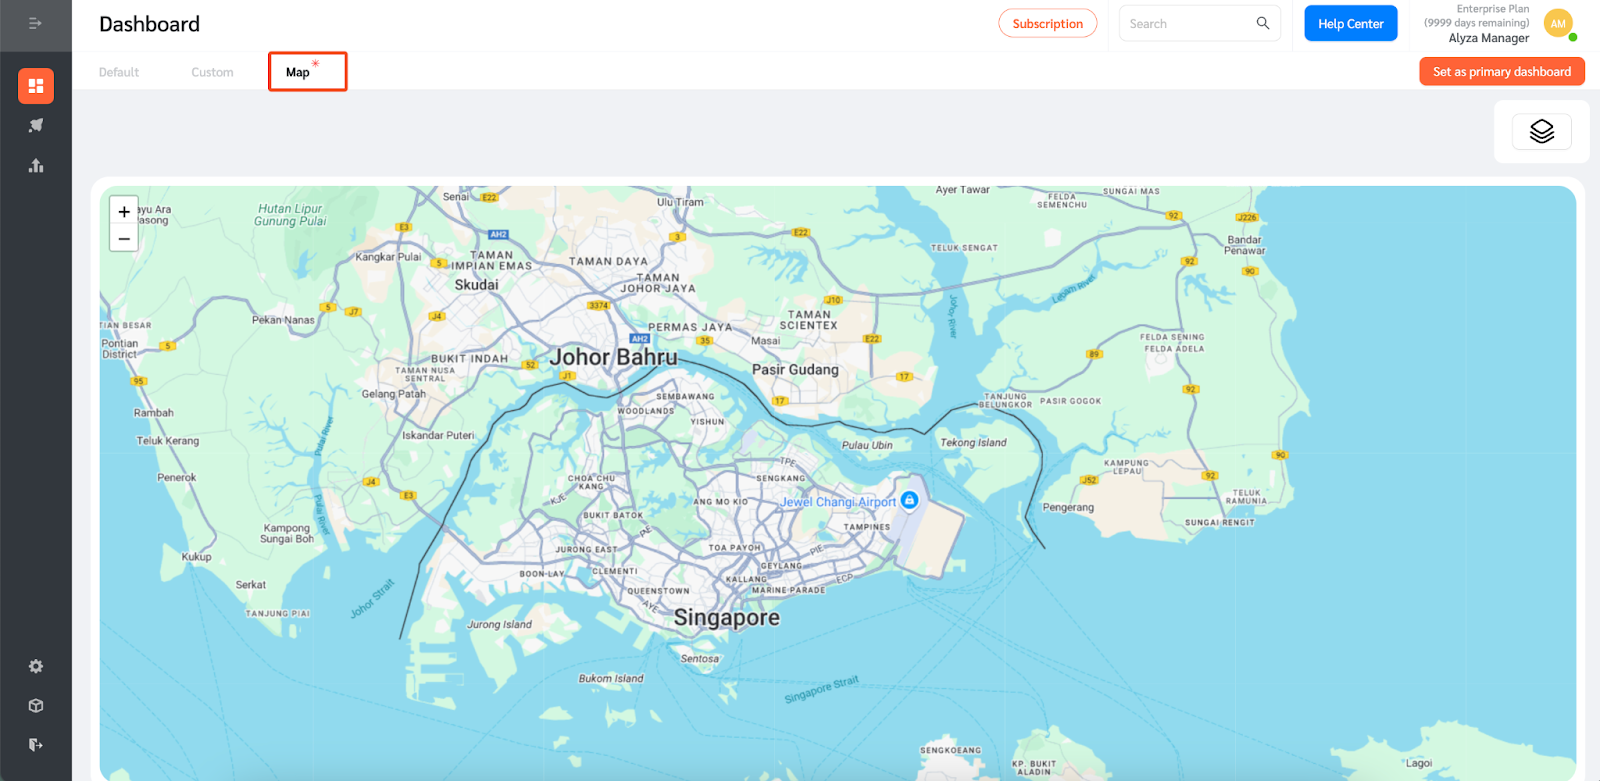
Task: Click Singapore label on the map
Action: coord(726,618)
